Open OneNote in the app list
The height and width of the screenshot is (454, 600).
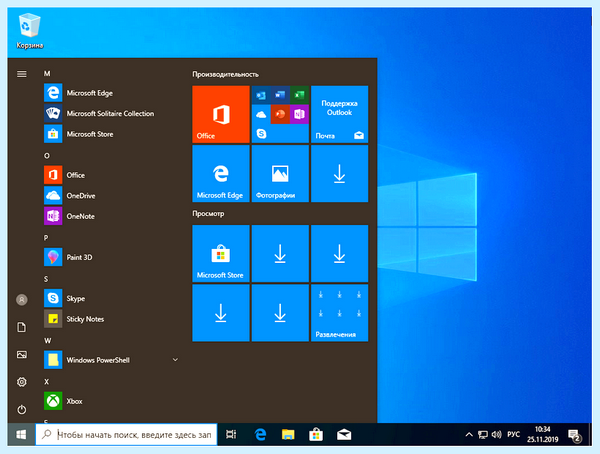pyautogui.click(x=111, y=217)
